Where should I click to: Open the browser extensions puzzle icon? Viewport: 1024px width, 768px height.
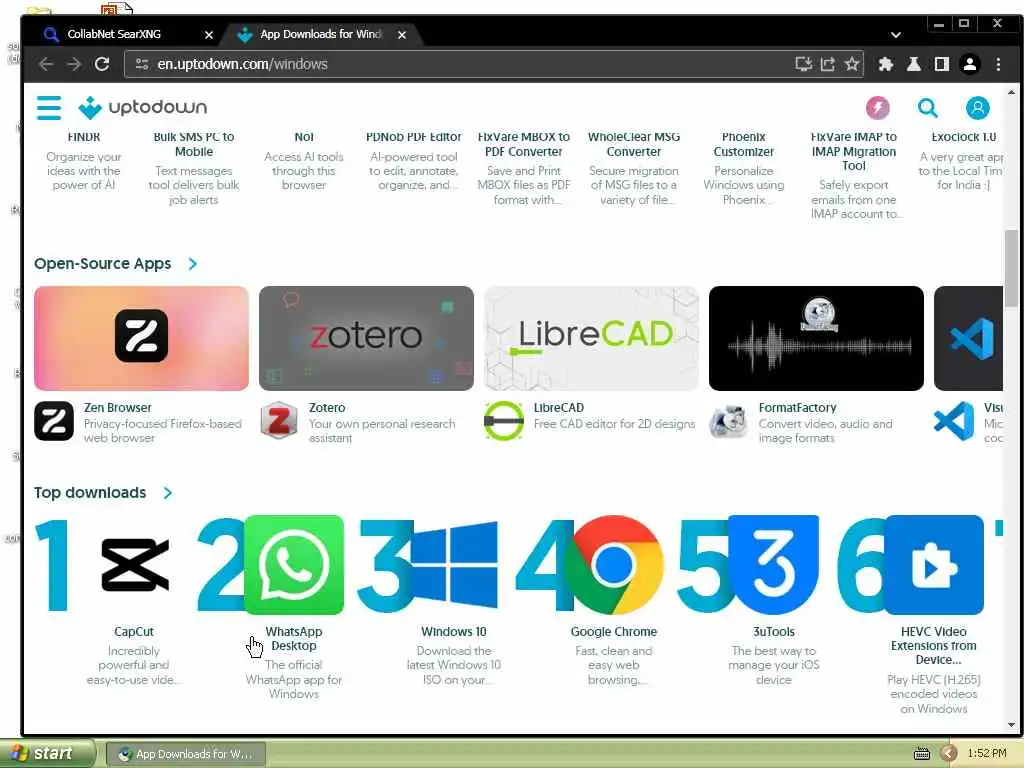pyautogui.click(x=886, y=64)
